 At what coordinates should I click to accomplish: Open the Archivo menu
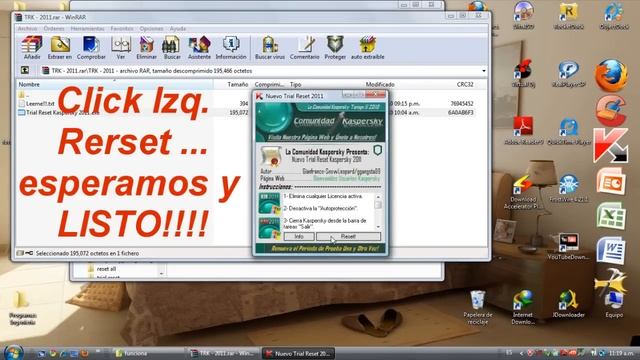tap(27, 29)
